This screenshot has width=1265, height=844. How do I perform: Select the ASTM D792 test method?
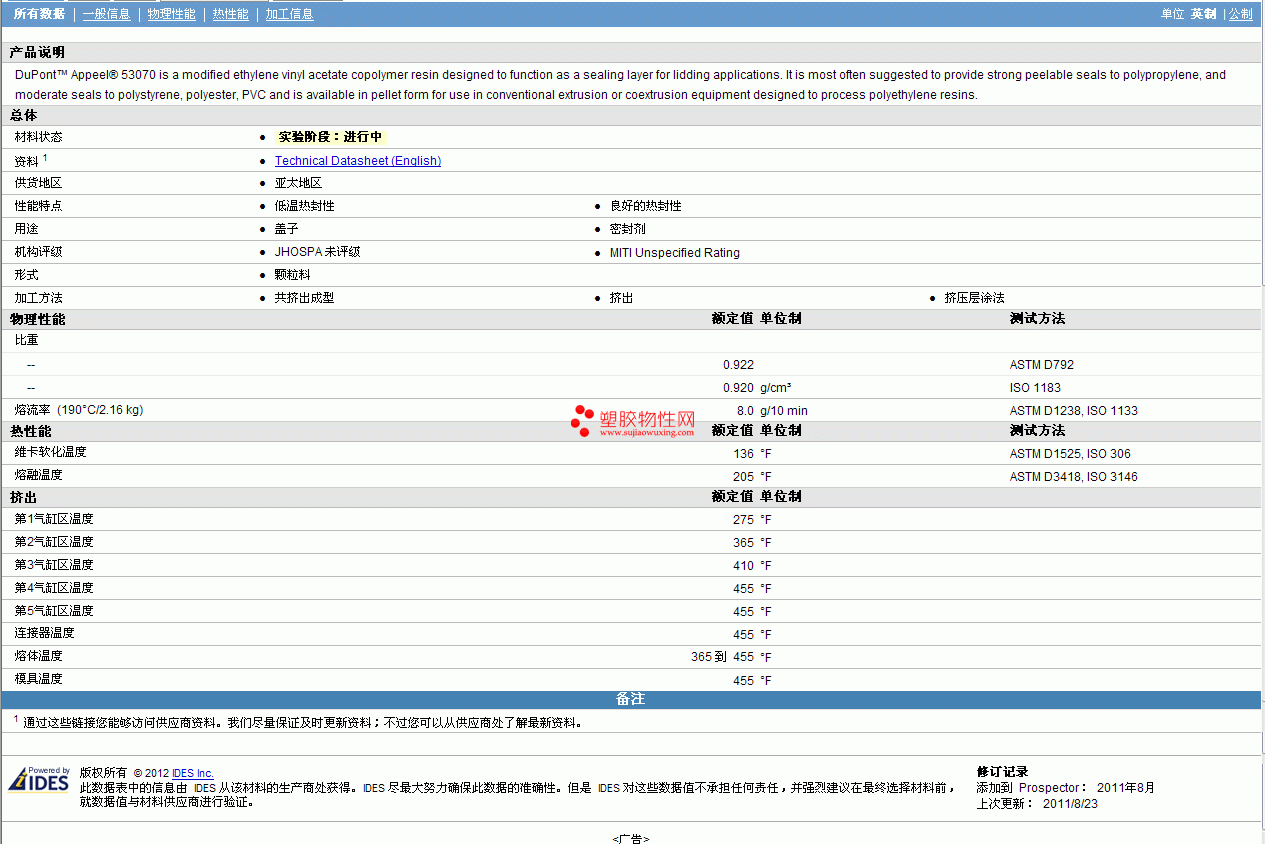point(1042,365)
